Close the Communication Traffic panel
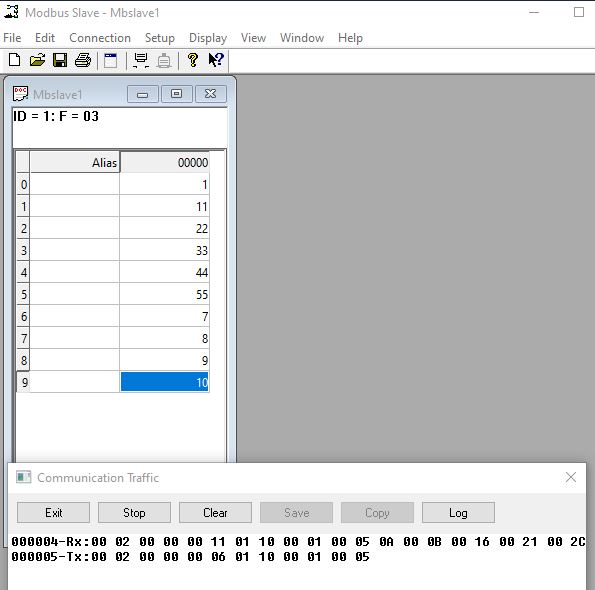The width and height of the screenshot is (595, 590). [x=571, y=477]
